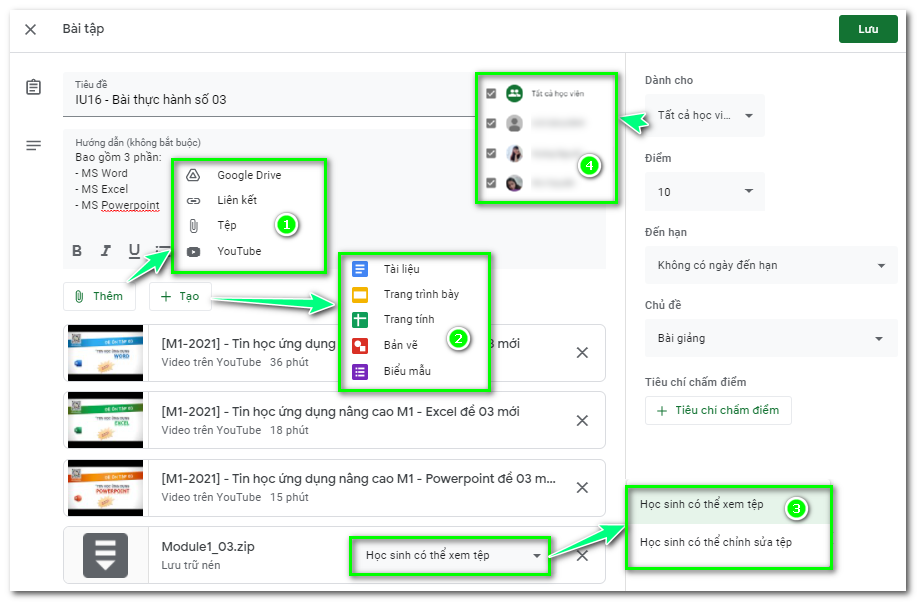Open Excel video thumbnail

point(105,420)
